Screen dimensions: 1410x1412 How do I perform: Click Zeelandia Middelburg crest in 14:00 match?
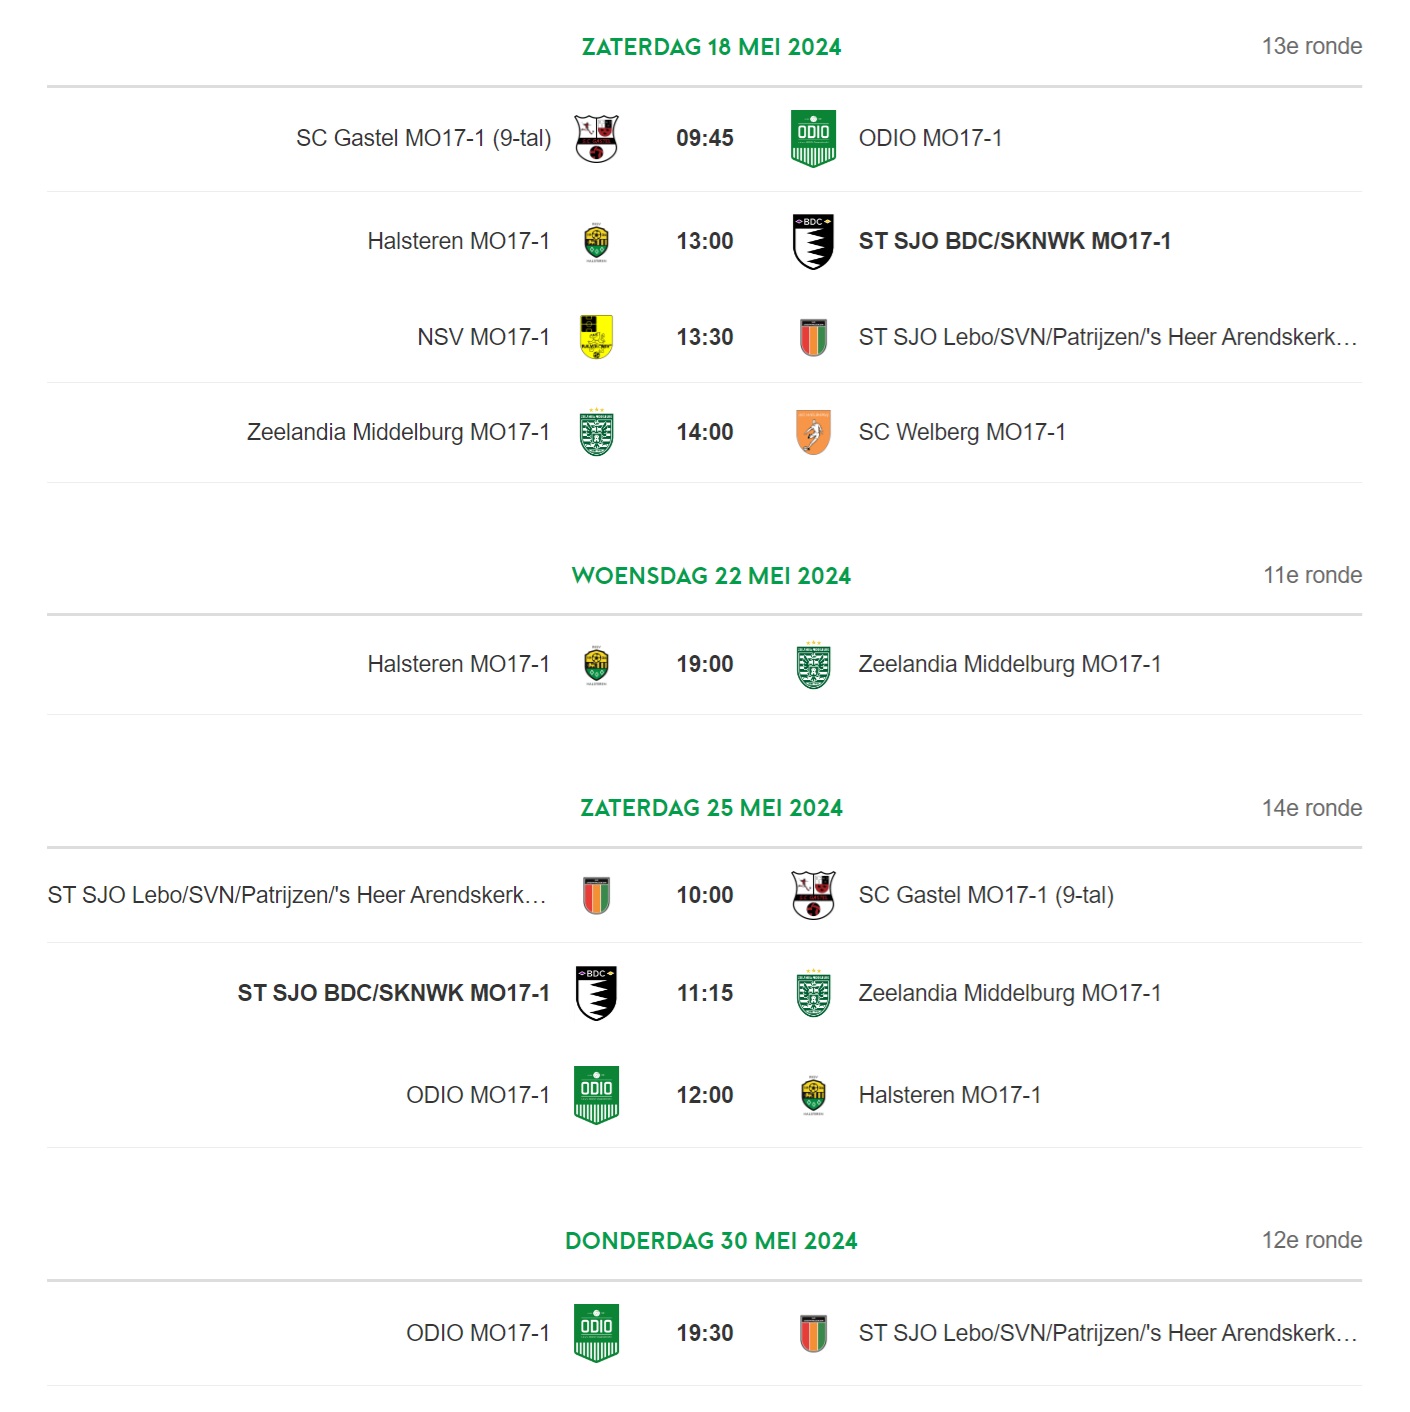(596, 432)
